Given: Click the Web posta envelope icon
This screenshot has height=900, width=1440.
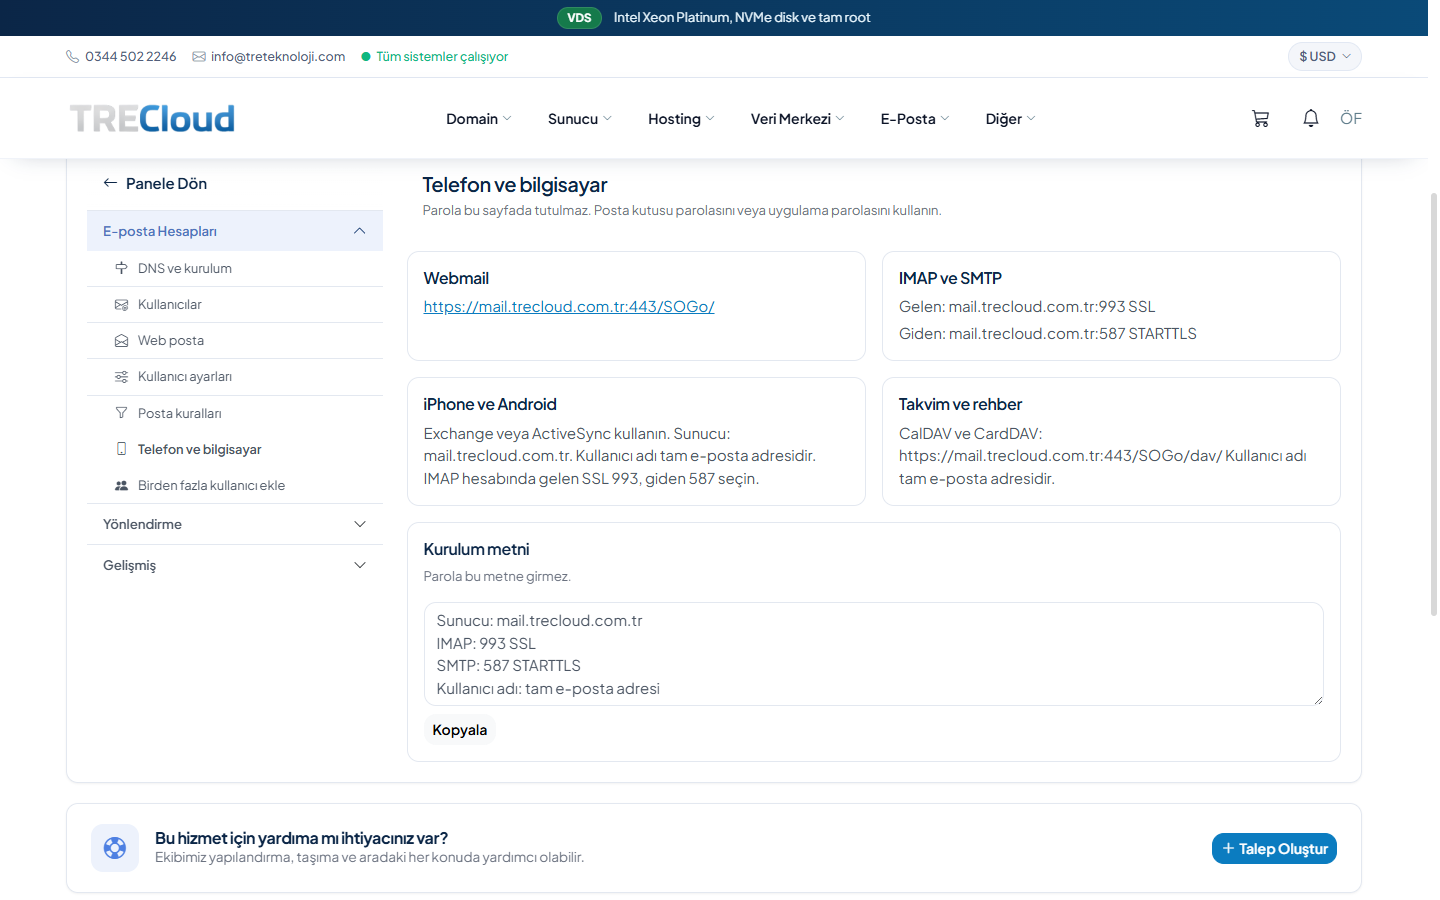Looking at the screenshot, I should click(x=121, y=340).
